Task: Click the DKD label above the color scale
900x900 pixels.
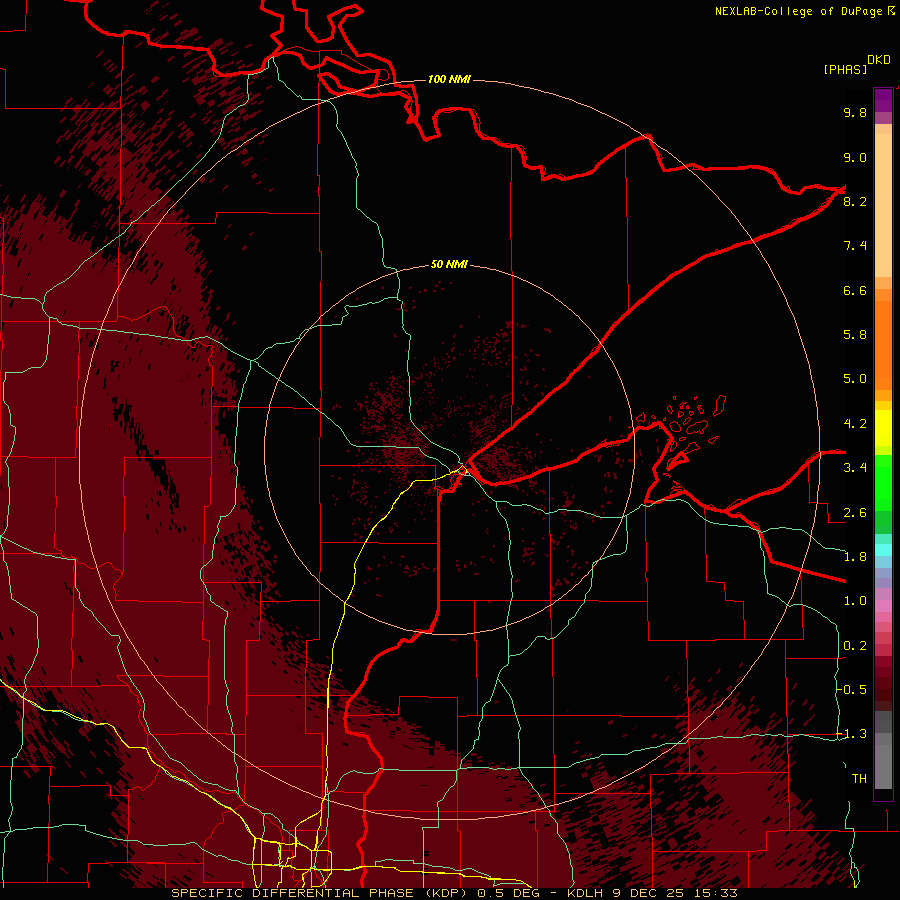Action: tap(879, 60)
